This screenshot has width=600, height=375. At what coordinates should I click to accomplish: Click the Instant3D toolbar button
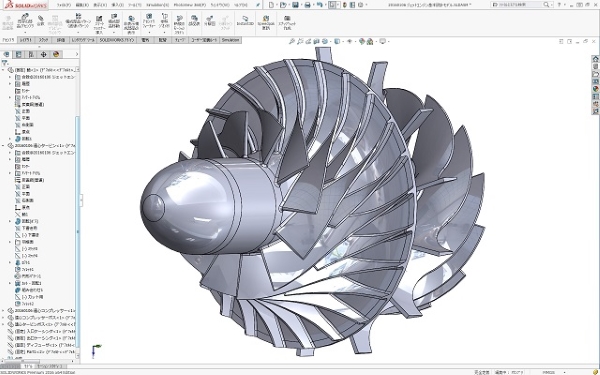tap(245, 21)
